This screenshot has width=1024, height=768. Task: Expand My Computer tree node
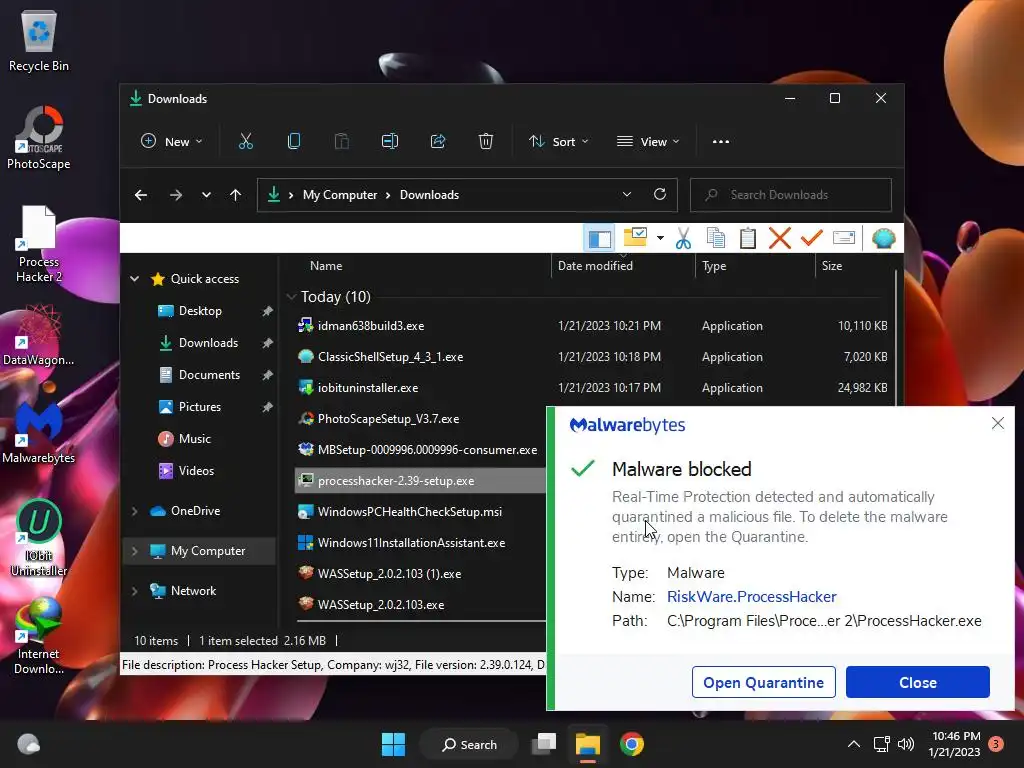click(x=135, y=551)
